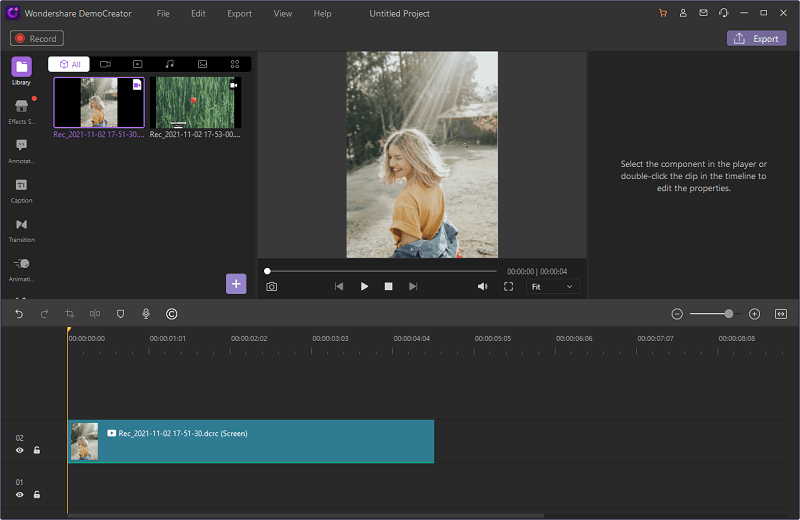Open the File menu
Screen dimensions: 800x520
(163, 14)
